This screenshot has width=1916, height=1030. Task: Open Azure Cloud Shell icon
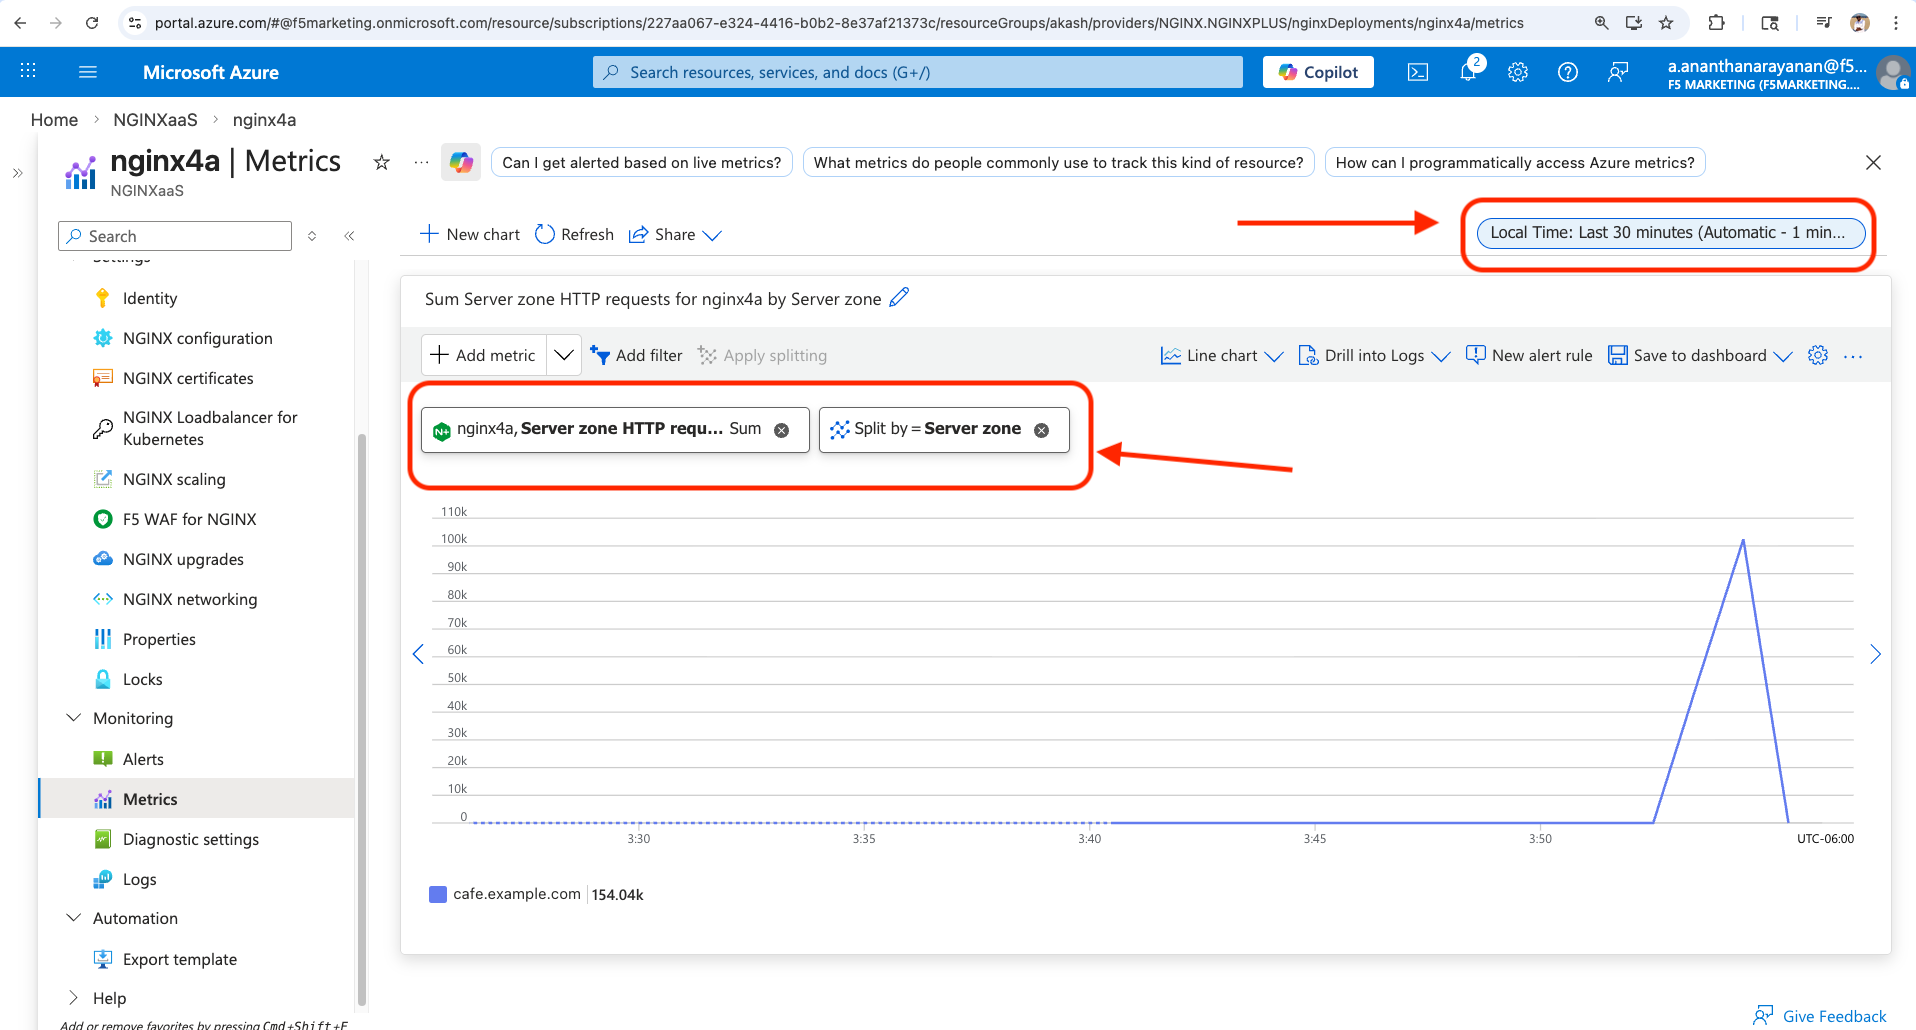[x=1418, y=72]
